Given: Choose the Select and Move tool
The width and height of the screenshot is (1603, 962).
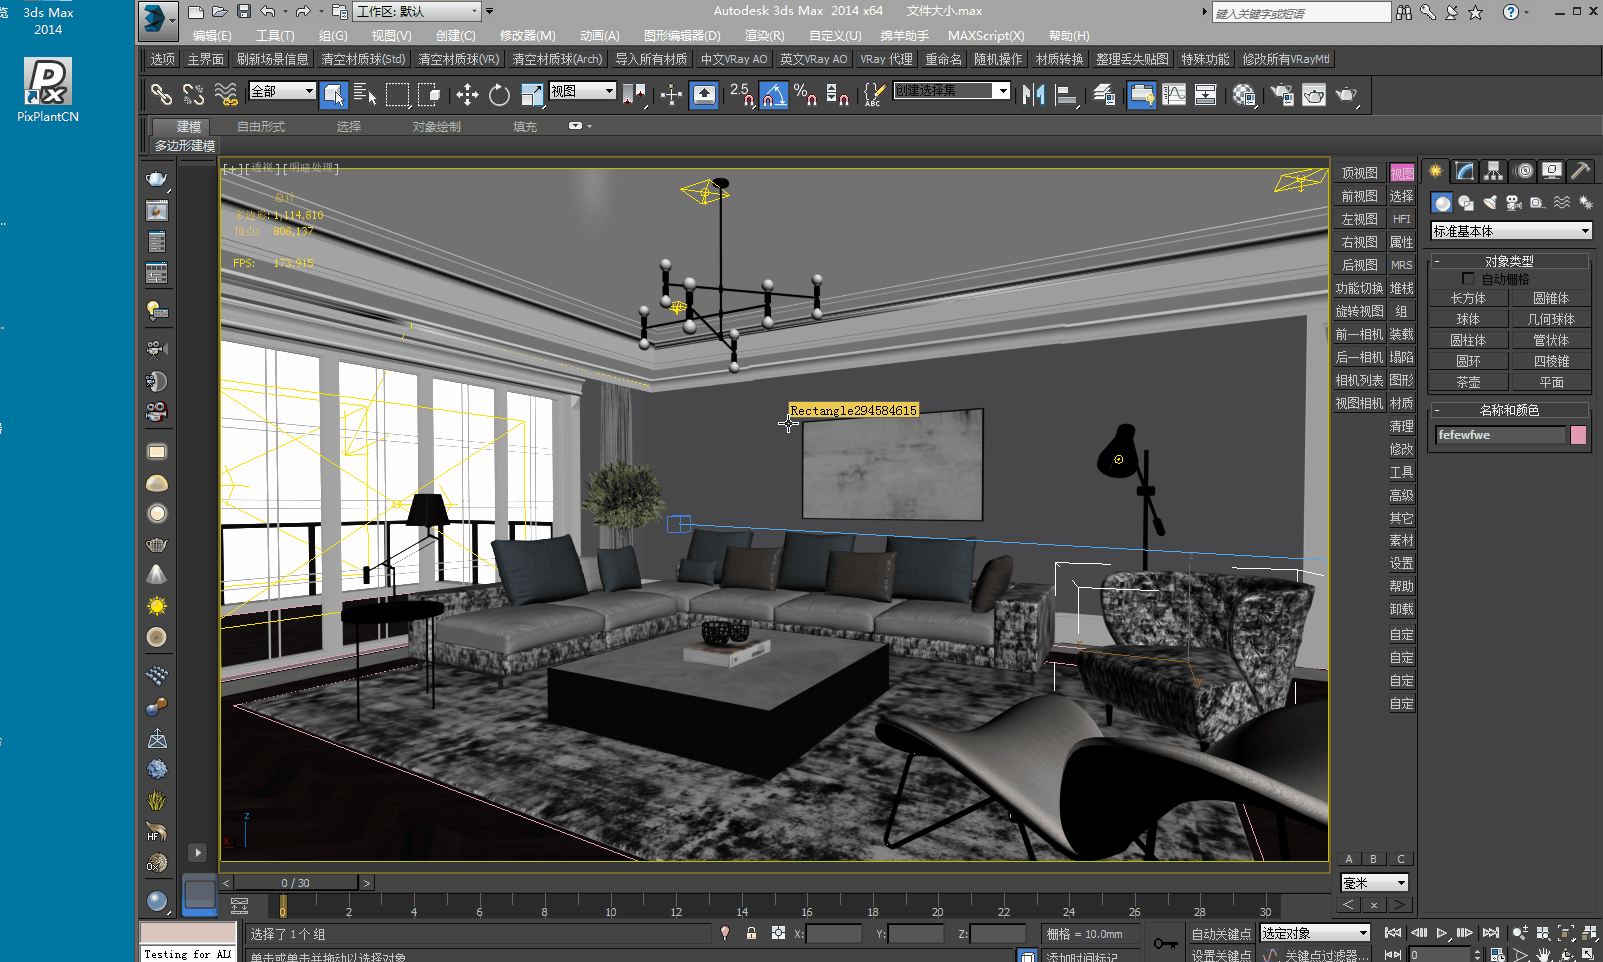Looking at the screenshot, I should pyautogui.click(x=467, y=94).
